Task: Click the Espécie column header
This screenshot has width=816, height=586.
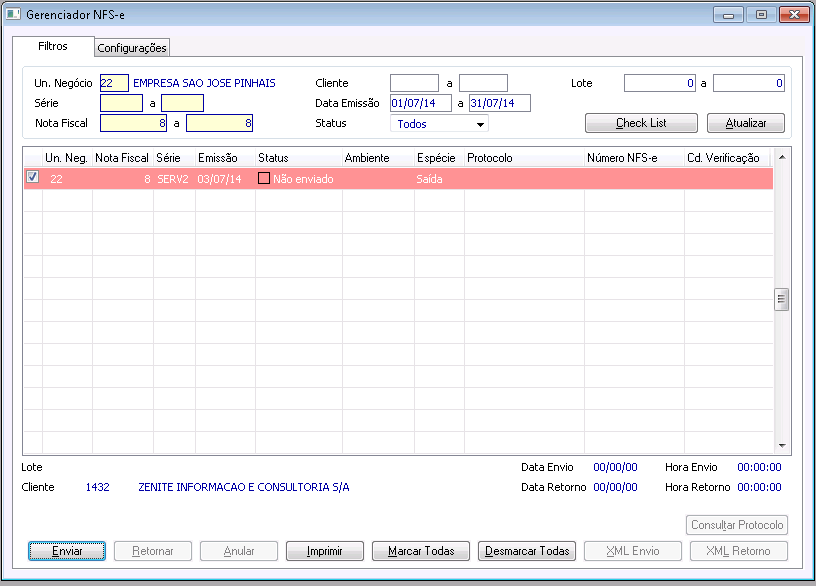Action: point(439,158)
